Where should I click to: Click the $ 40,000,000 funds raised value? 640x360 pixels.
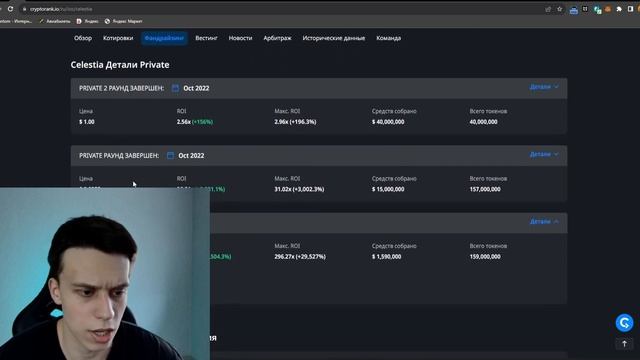pos(388,122)
